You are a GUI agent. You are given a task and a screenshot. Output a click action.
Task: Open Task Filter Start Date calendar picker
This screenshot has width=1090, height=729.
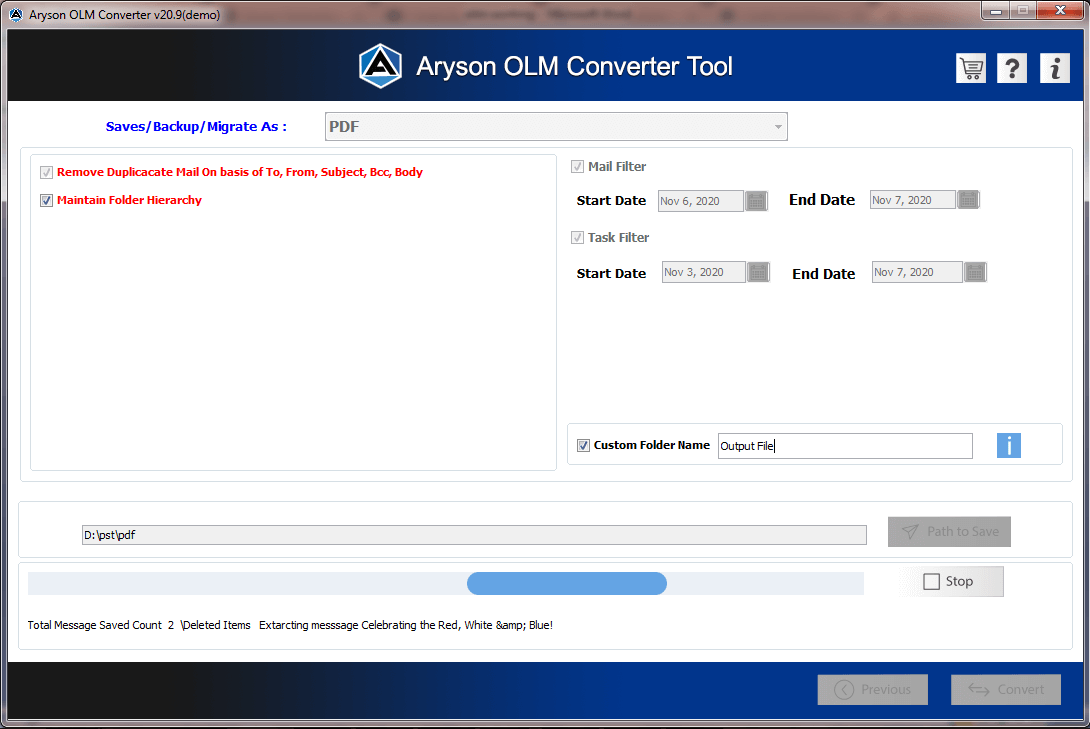tap(758, 272)
